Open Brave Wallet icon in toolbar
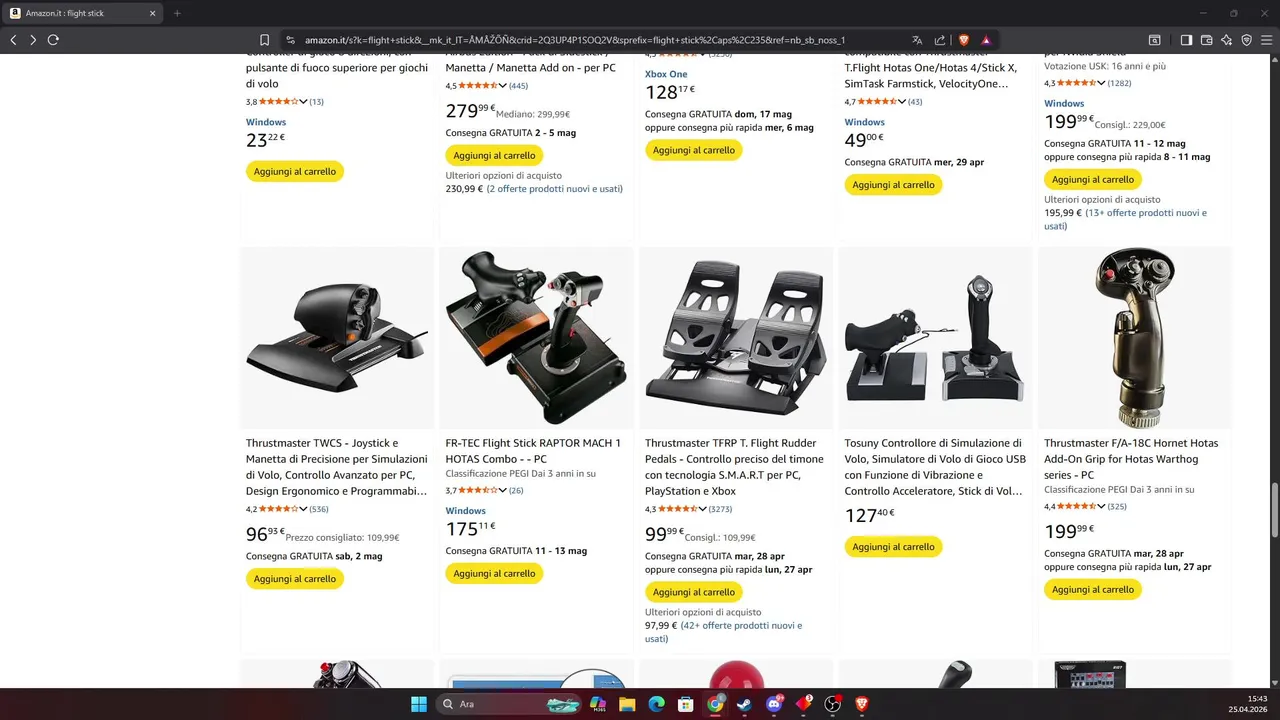 1206,40
